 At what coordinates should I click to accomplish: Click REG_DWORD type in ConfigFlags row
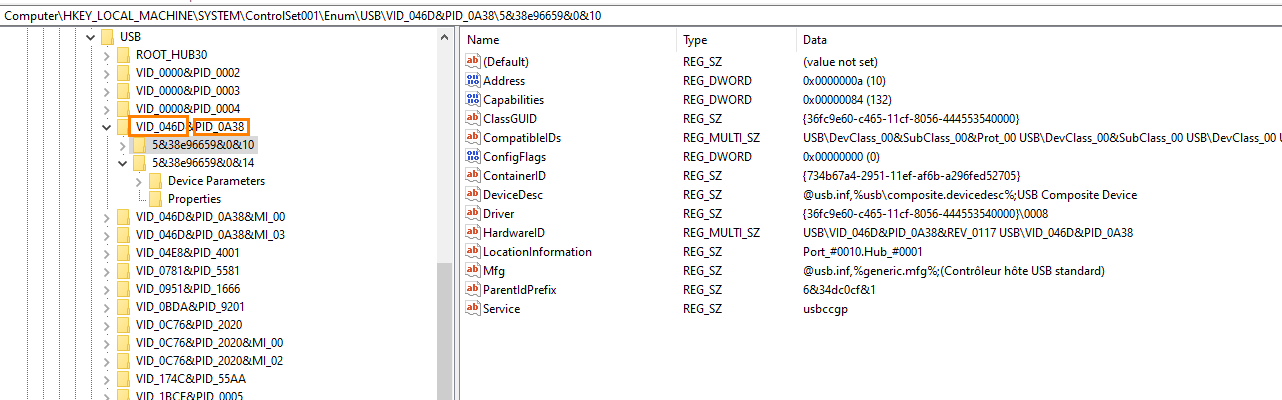click(717, 157)
